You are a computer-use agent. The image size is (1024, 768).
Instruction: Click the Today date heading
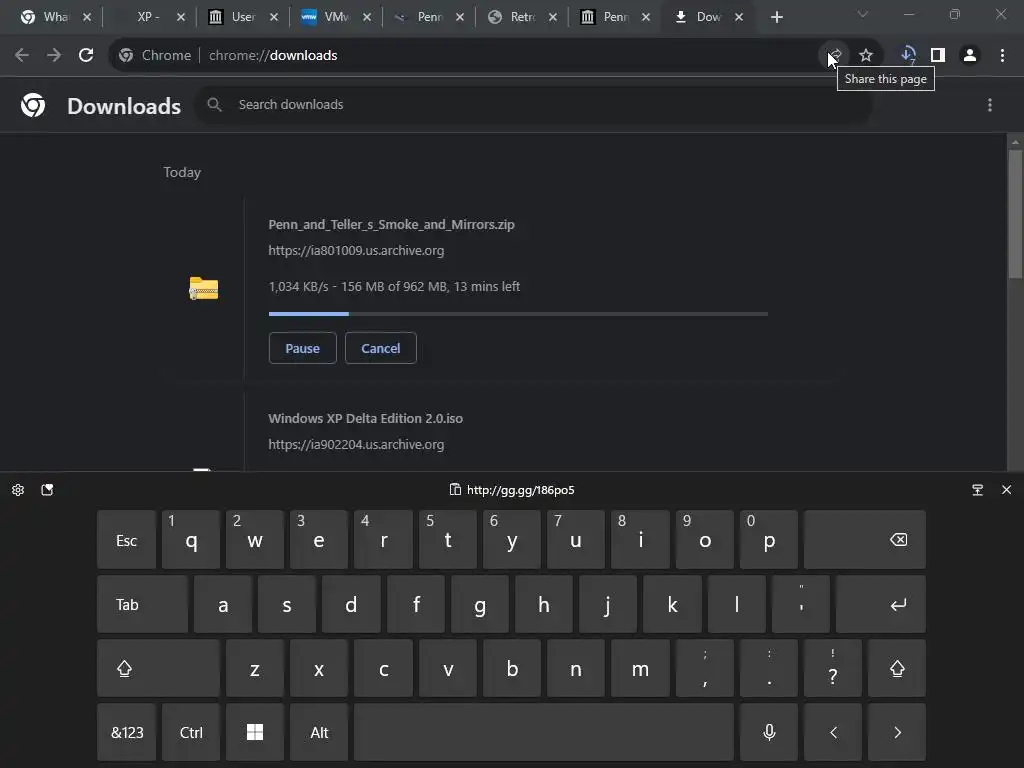tap(182, 172)
